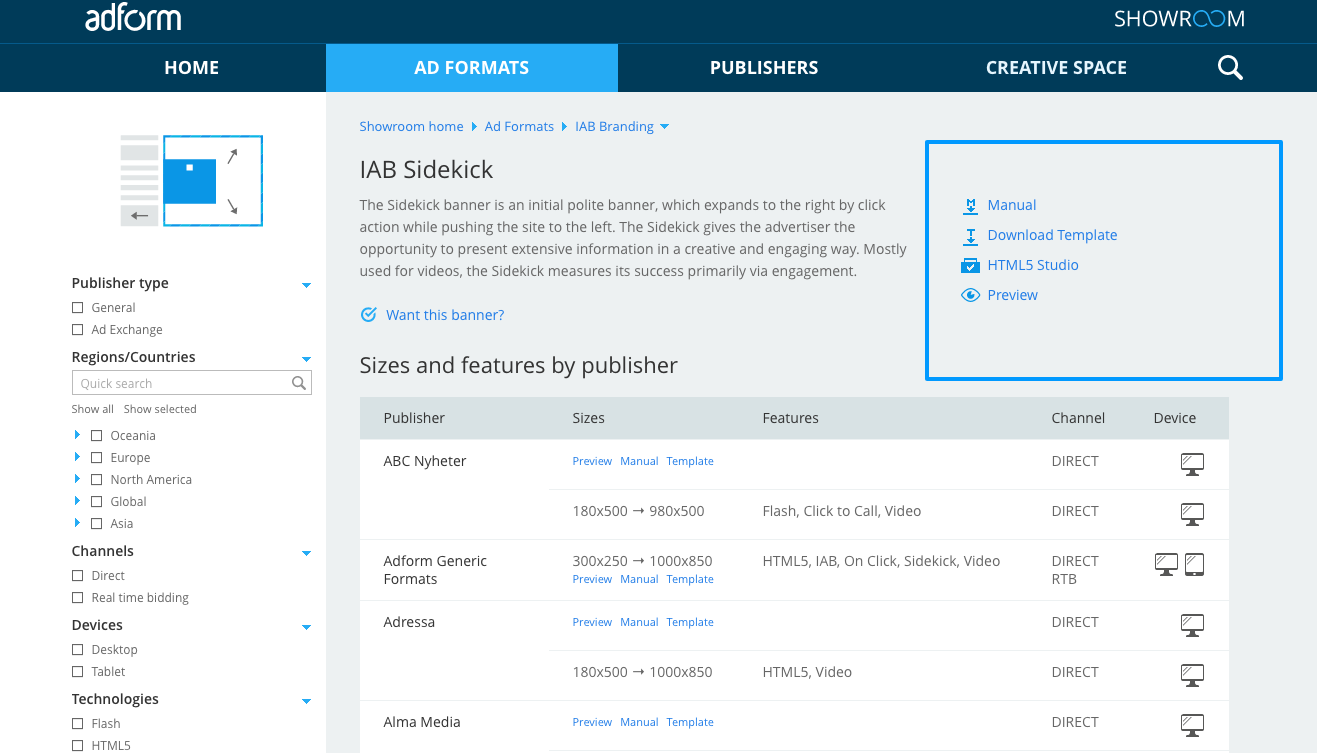Click the Want this banner checkmark icon
This screenshot has width=1317, height=753.
point(368,315)
